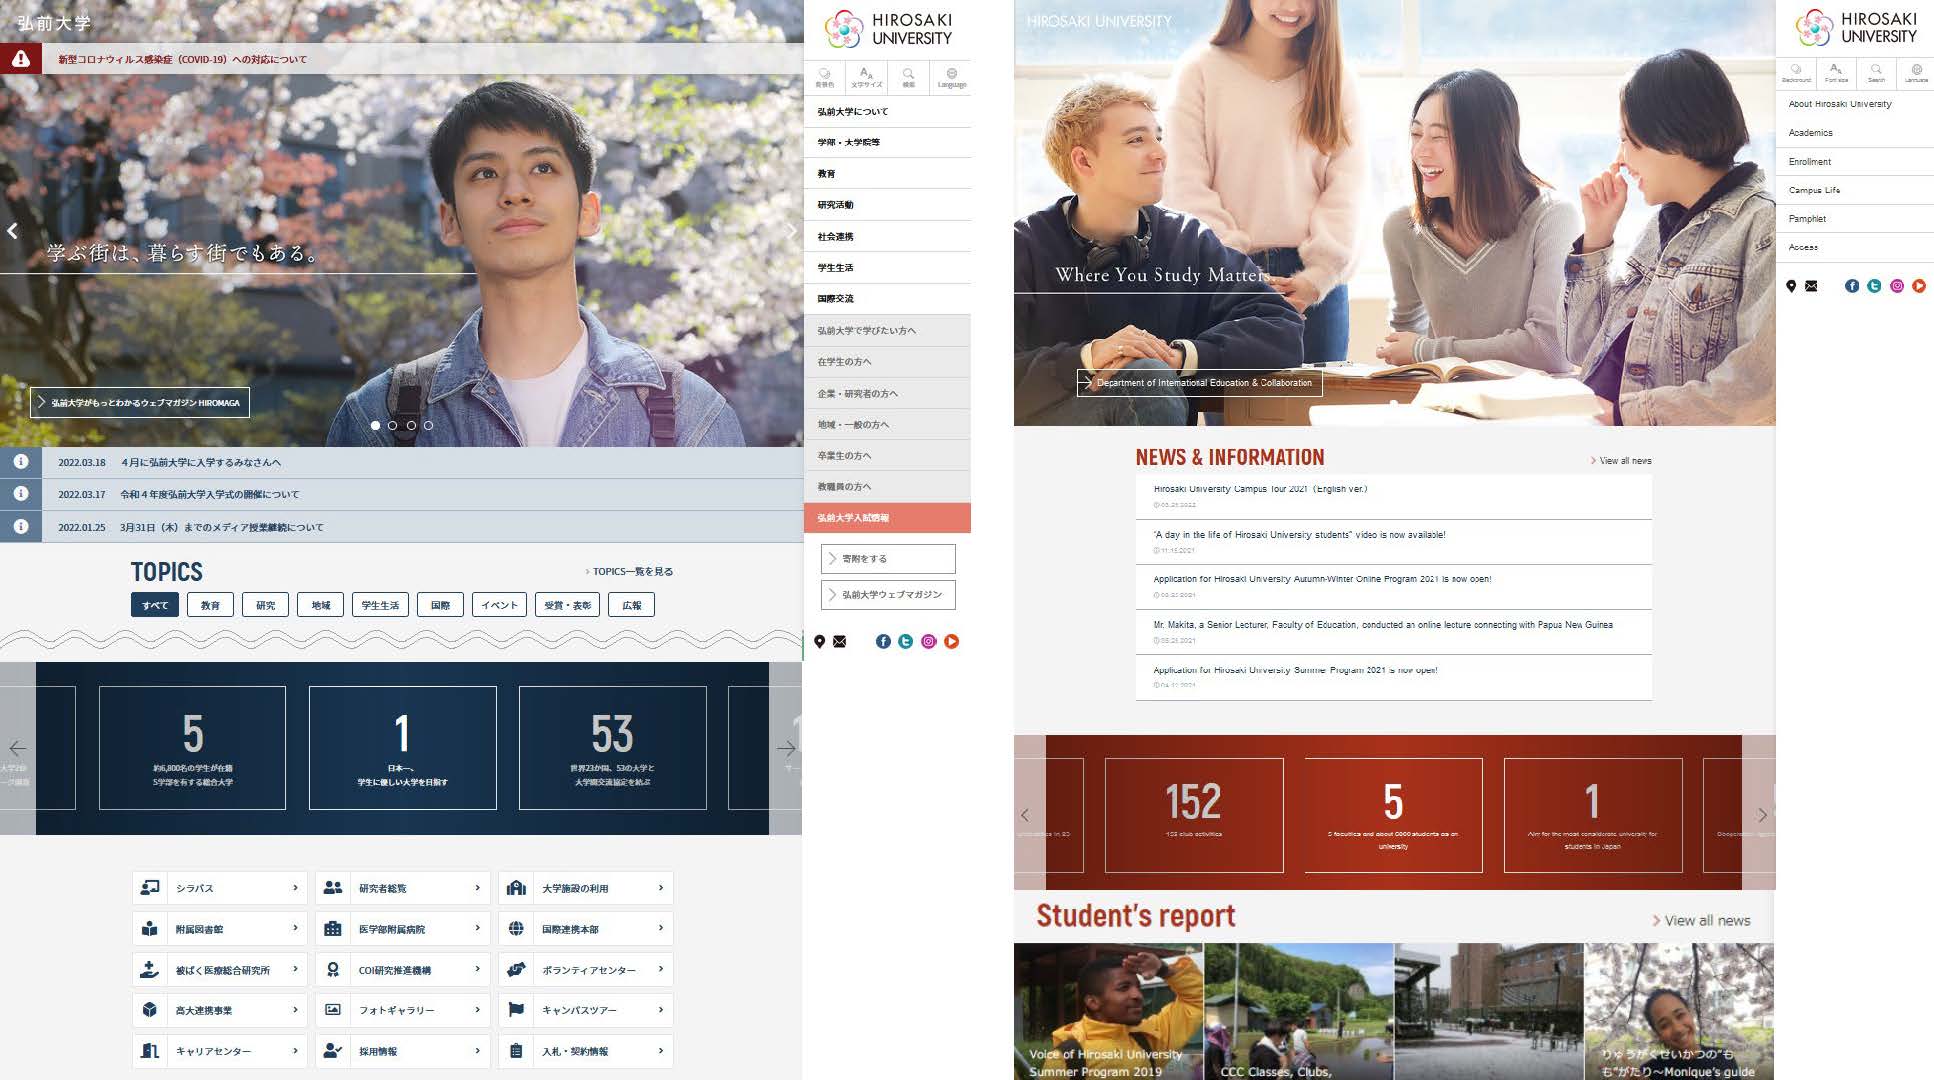Select the イベント topics filter

tap(499, 605)
